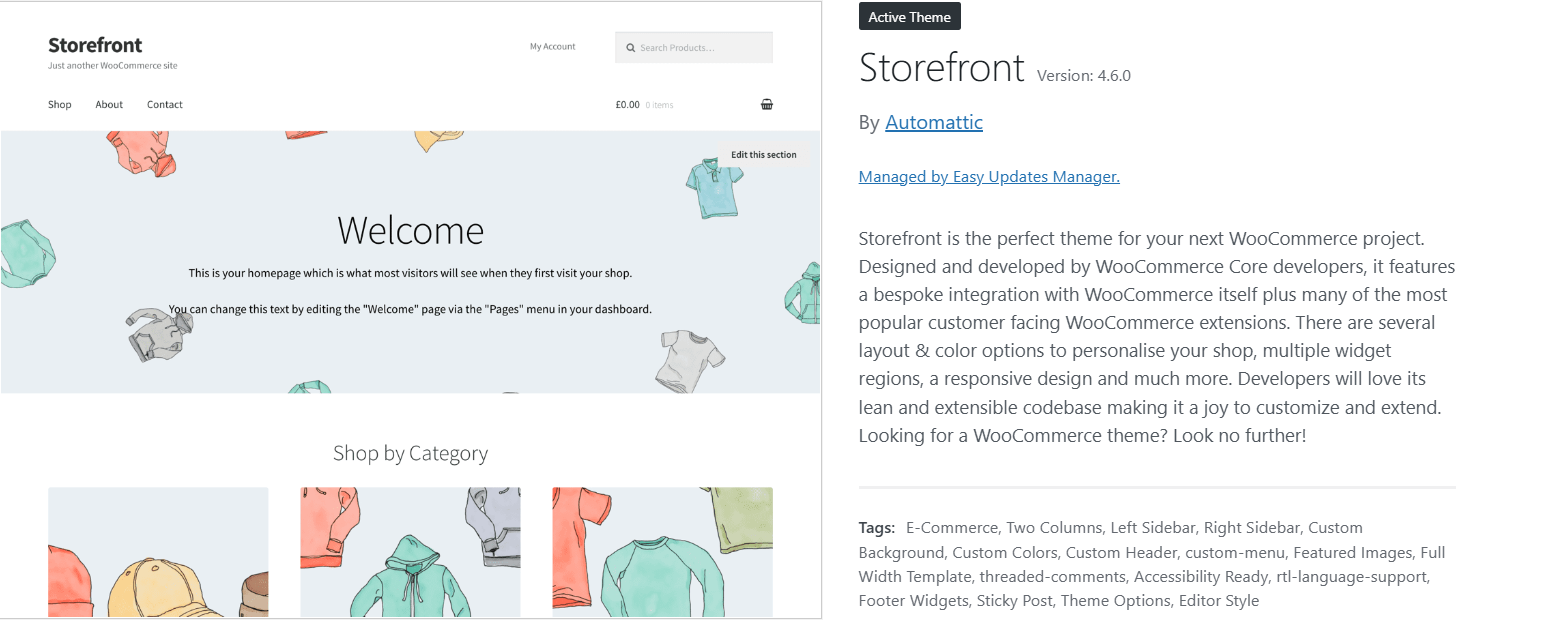Open the green hoodie category thumbnail
1556x642 pixels.
(x=410, y=552)
